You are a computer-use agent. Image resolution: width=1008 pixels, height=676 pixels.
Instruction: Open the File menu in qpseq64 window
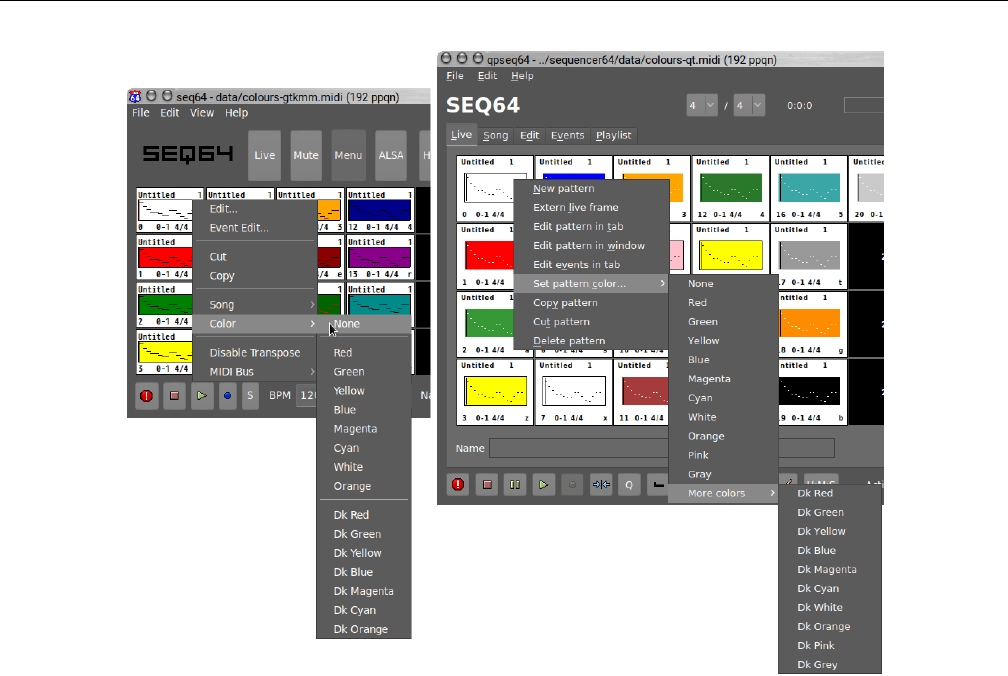coord(454,75)
